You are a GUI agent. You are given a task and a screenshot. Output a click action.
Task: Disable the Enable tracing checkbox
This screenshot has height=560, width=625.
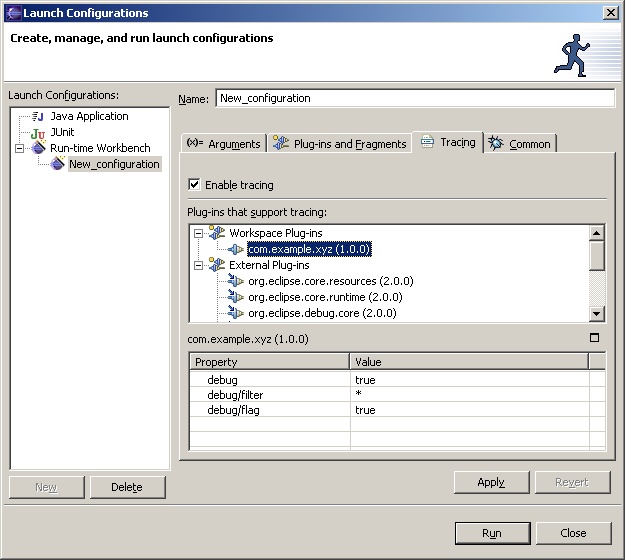(194, 185)
